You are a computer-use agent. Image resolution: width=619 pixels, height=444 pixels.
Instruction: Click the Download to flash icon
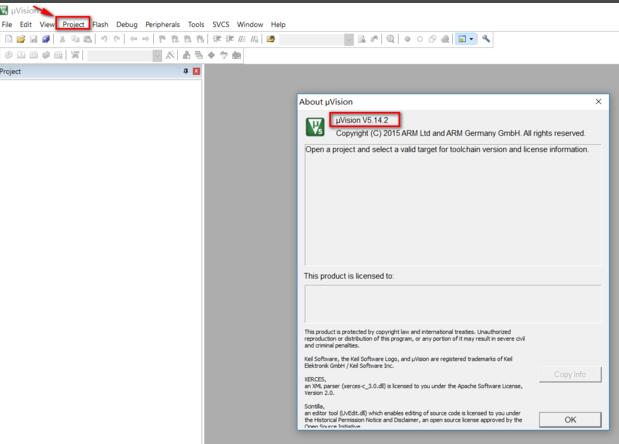click(75, 55)
